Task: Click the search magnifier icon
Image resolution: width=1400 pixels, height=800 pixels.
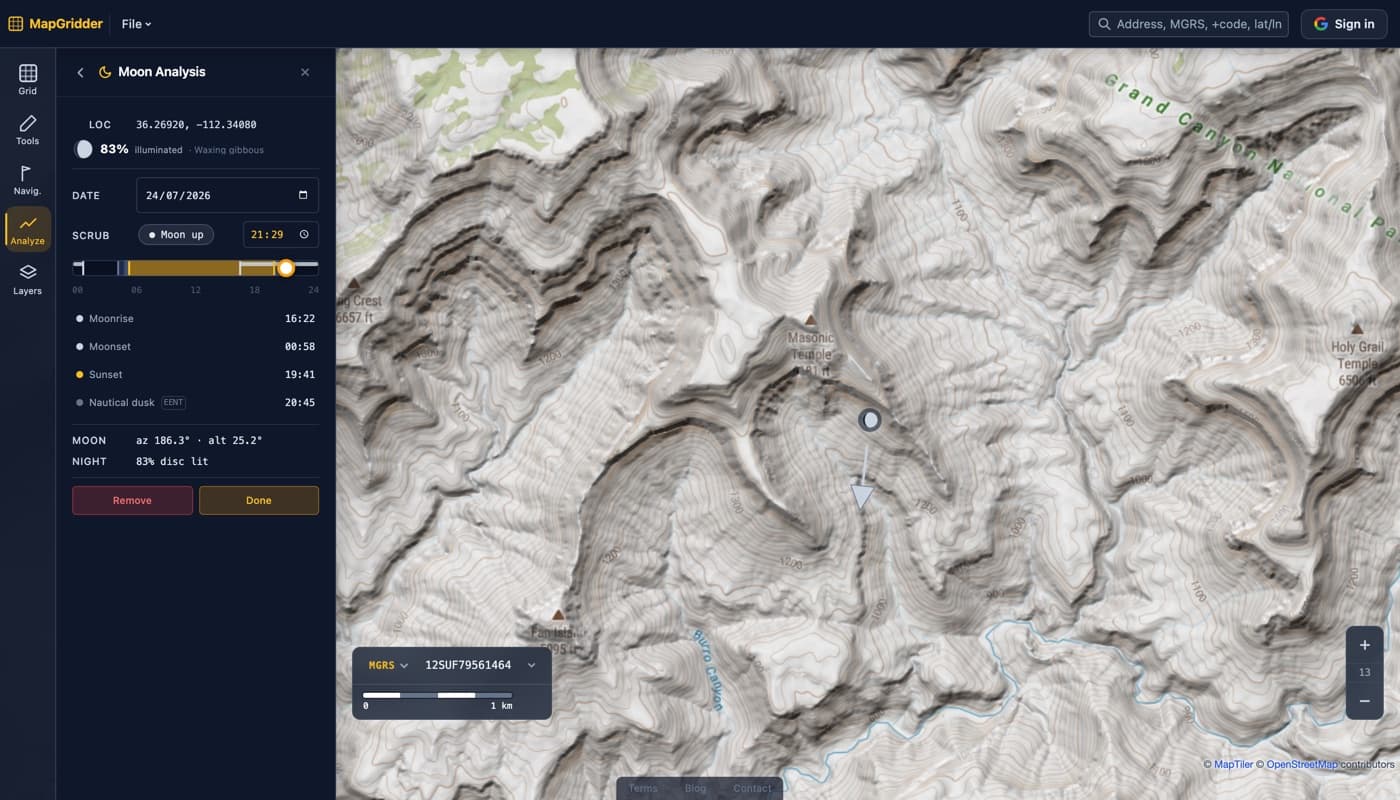Action: (1104, 24)
